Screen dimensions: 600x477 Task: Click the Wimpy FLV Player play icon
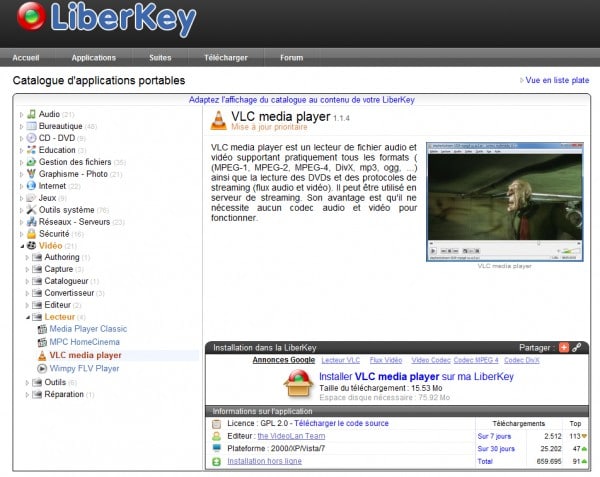(x=42, y=368)
